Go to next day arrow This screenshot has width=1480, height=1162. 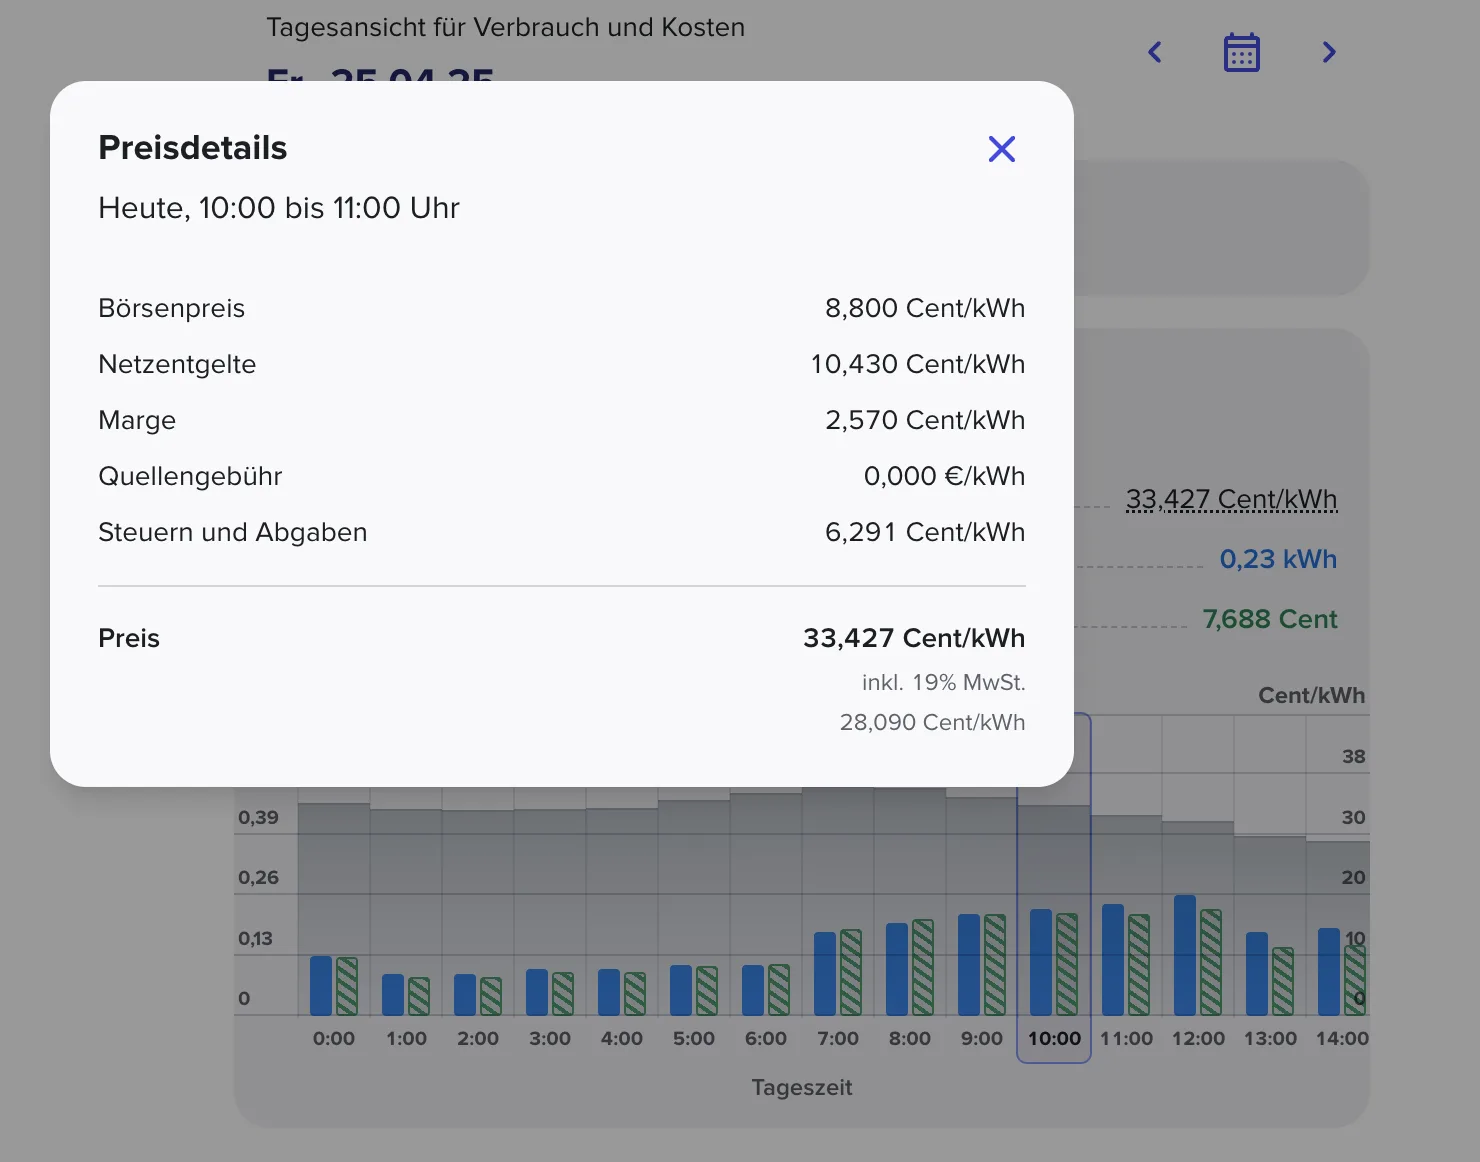click(x=1329, y=52)
